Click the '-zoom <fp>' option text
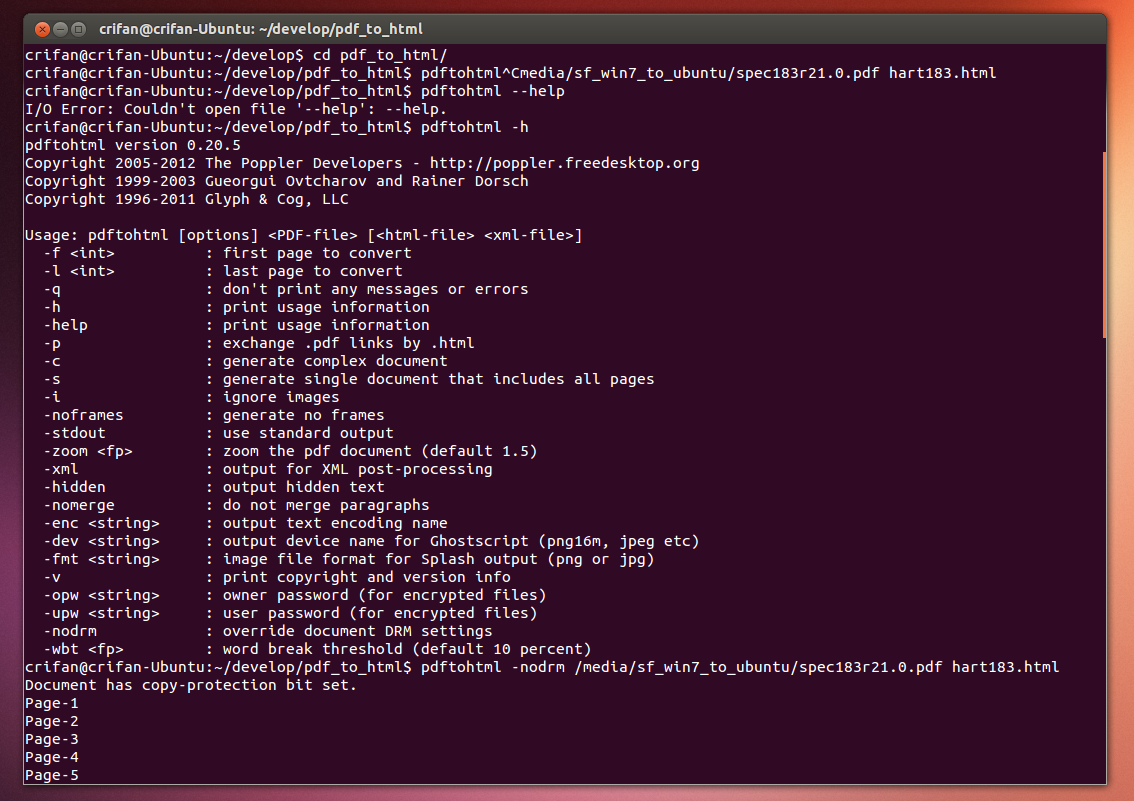This screenshot has height=801, width=1134. (x=88, y=451)
